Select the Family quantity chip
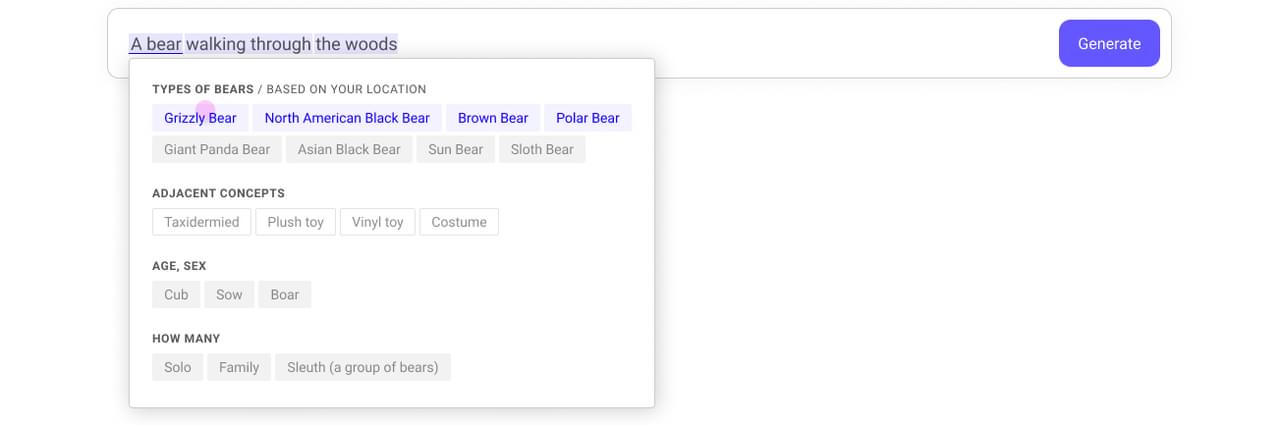 point(239,367)
